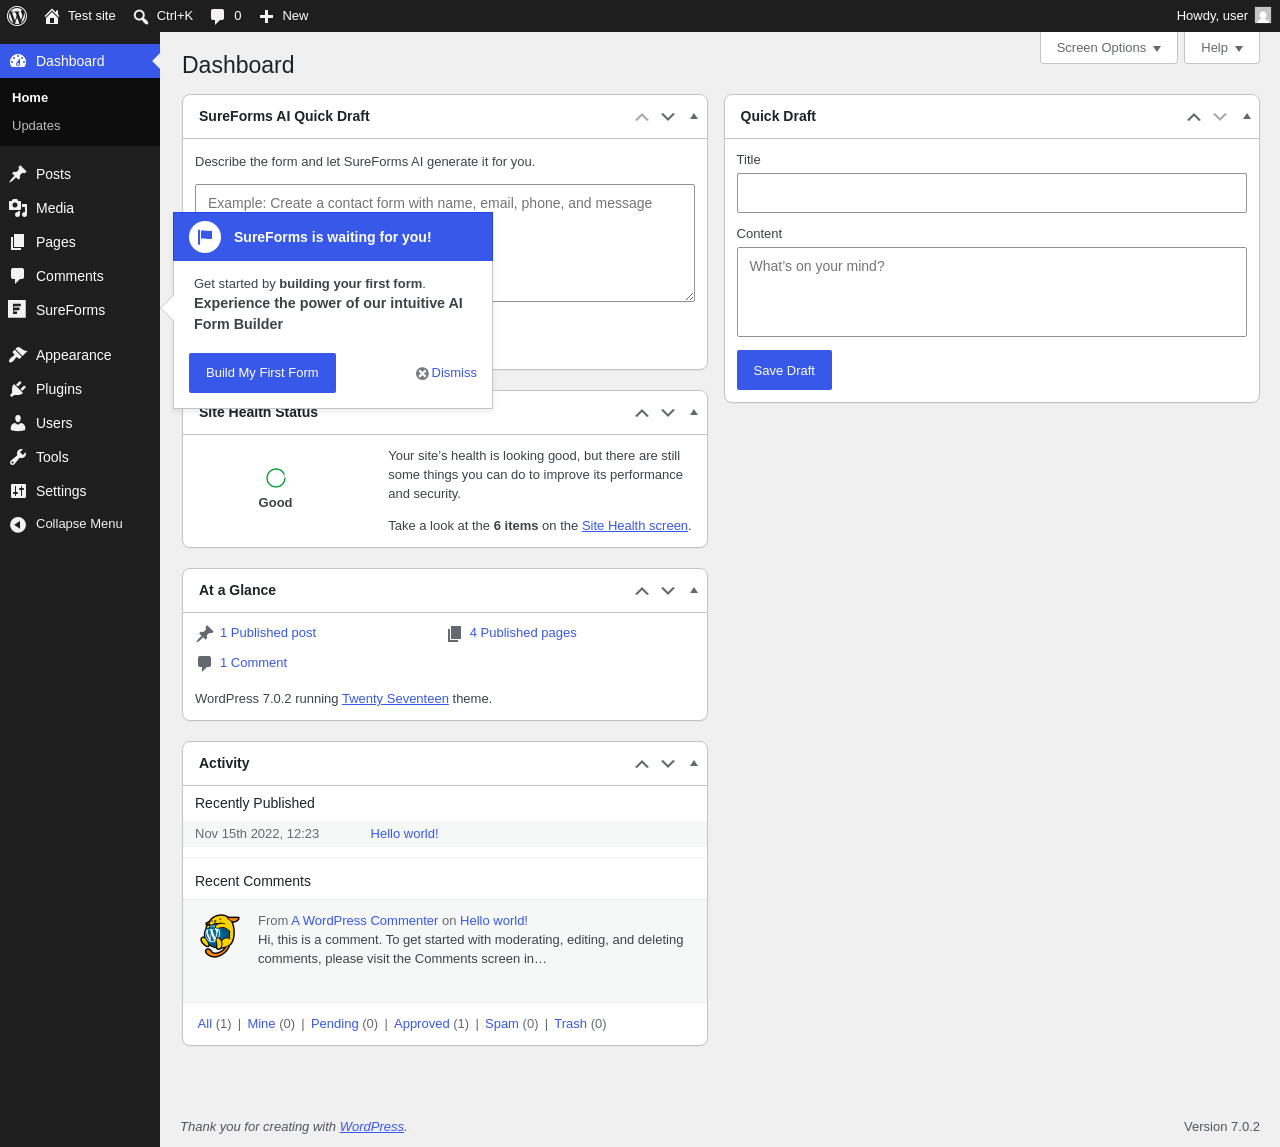Click the Media icon in the sidebar
Screen dimensions: 1280x1147
tap(18, 208)
